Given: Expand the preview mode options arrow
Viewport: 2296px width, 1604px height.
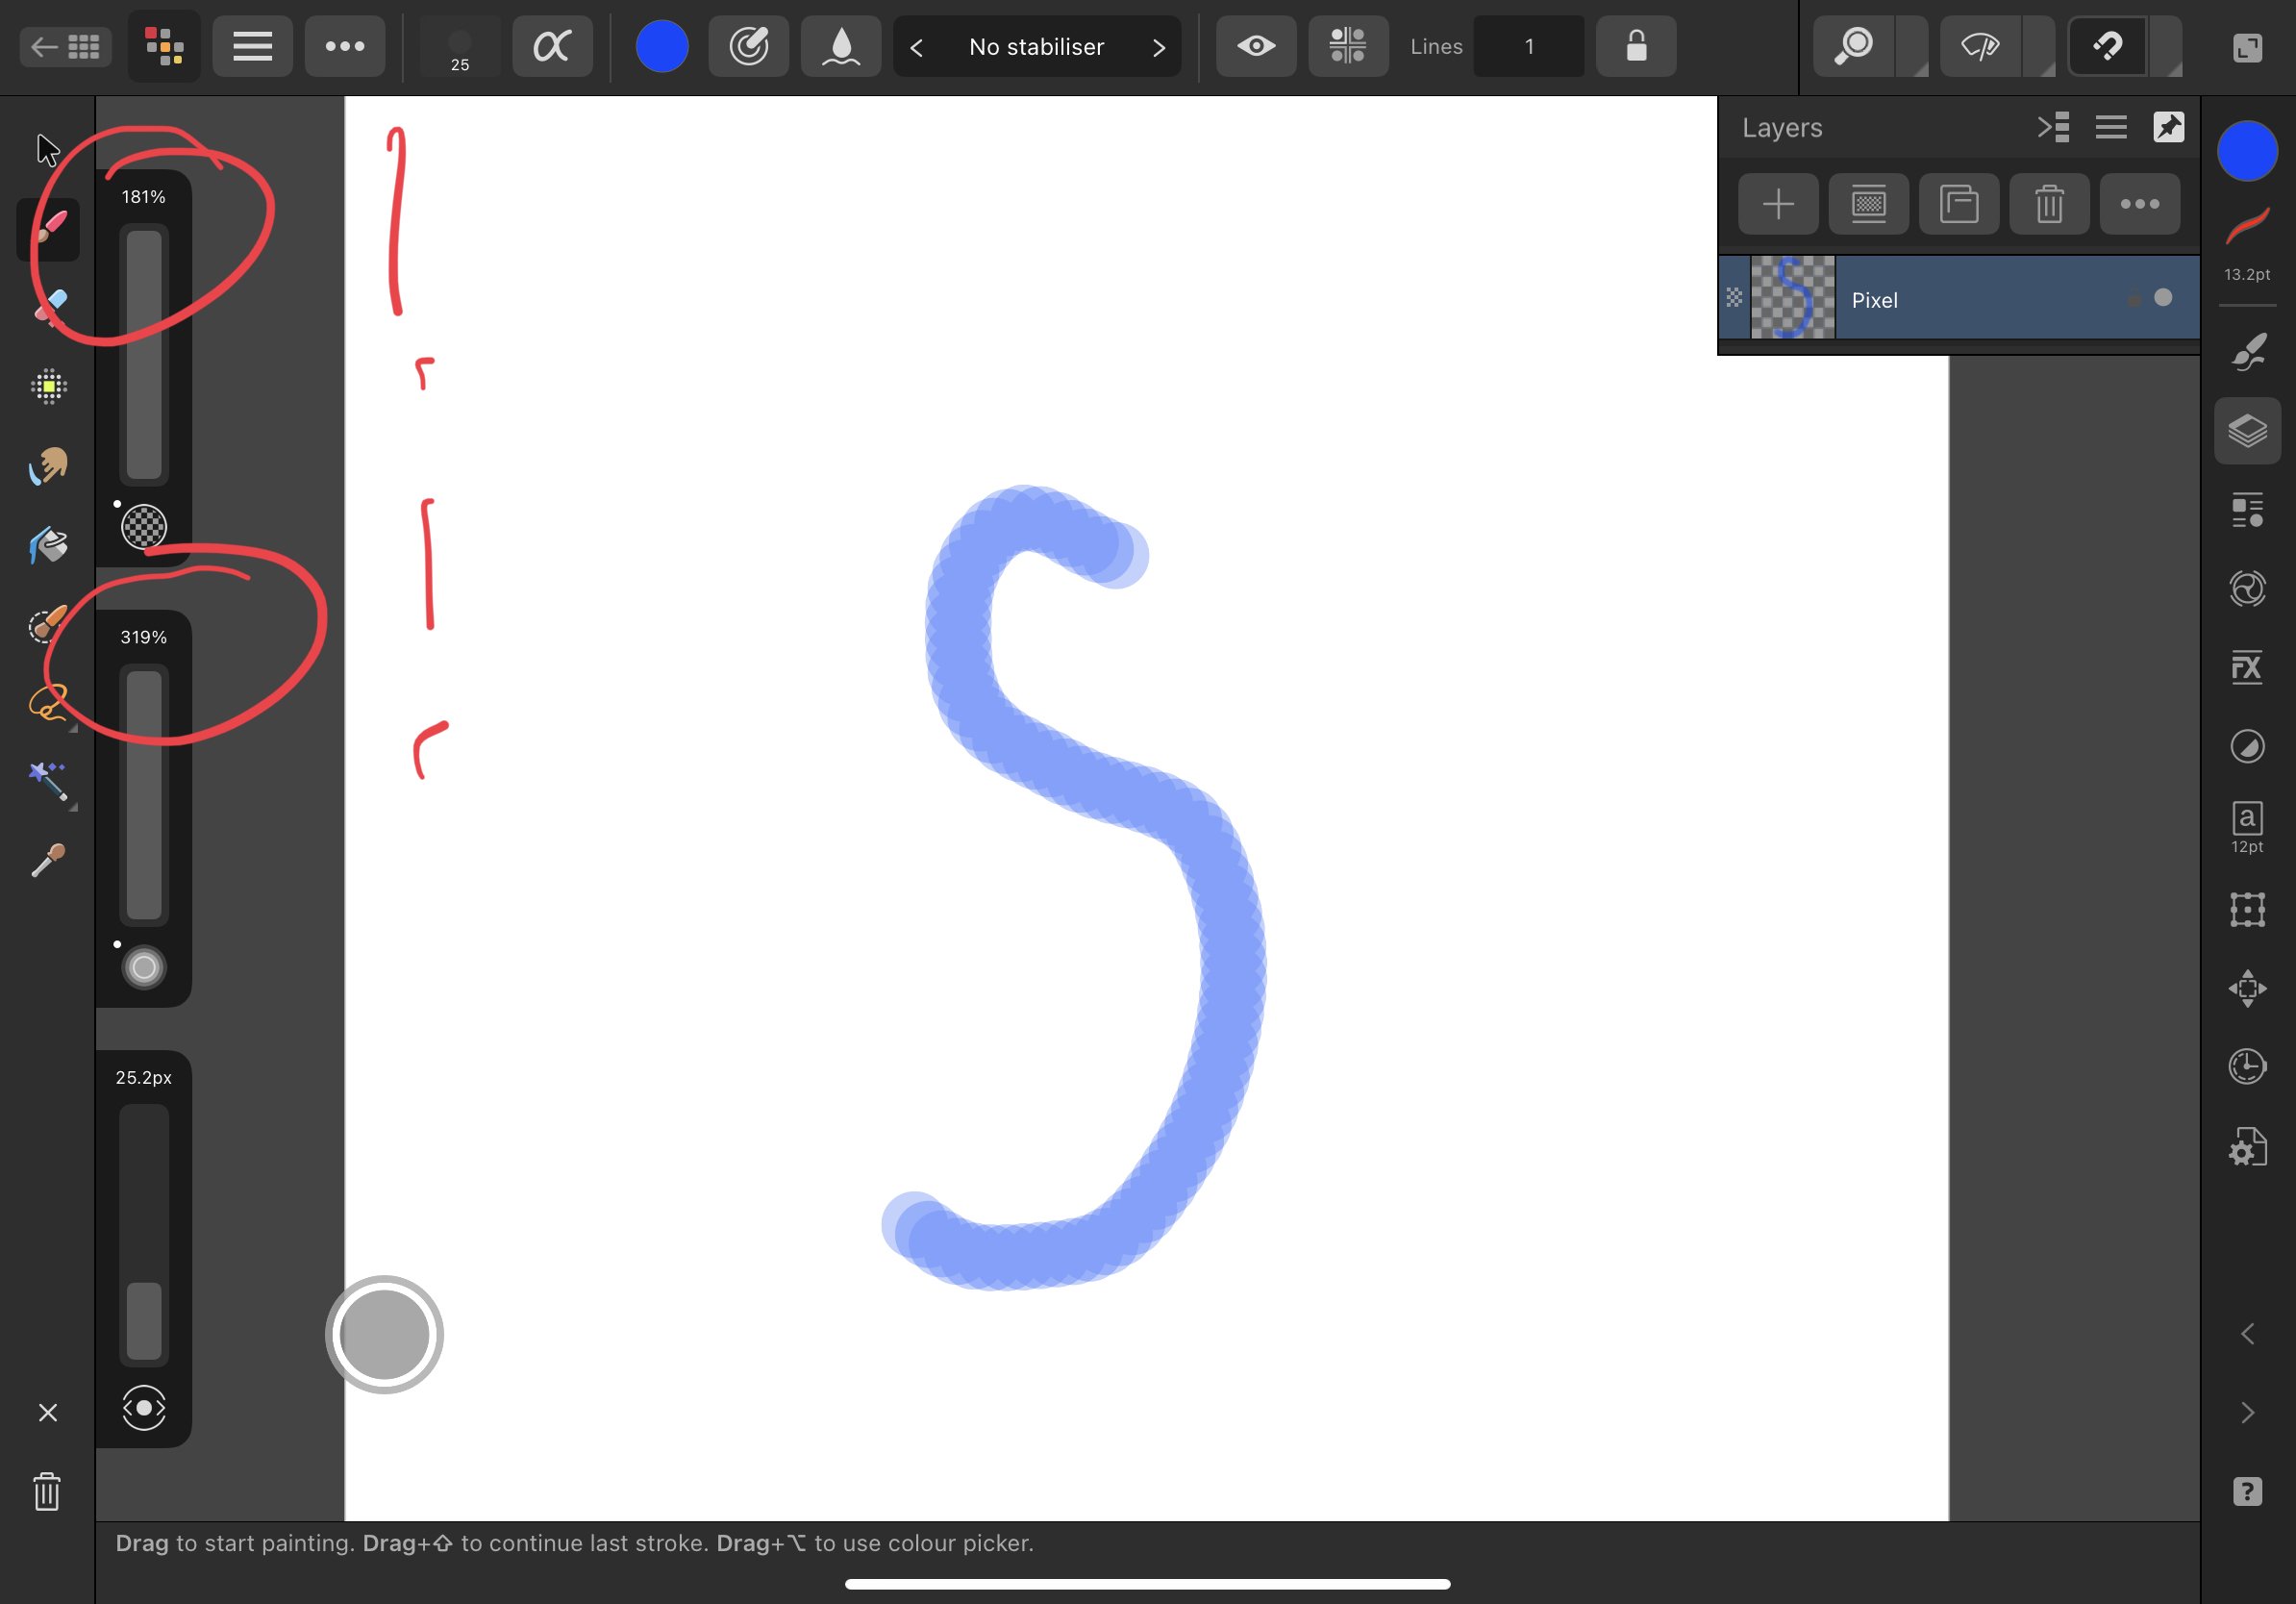Looking at the screenshot, I should (2039, 46).
